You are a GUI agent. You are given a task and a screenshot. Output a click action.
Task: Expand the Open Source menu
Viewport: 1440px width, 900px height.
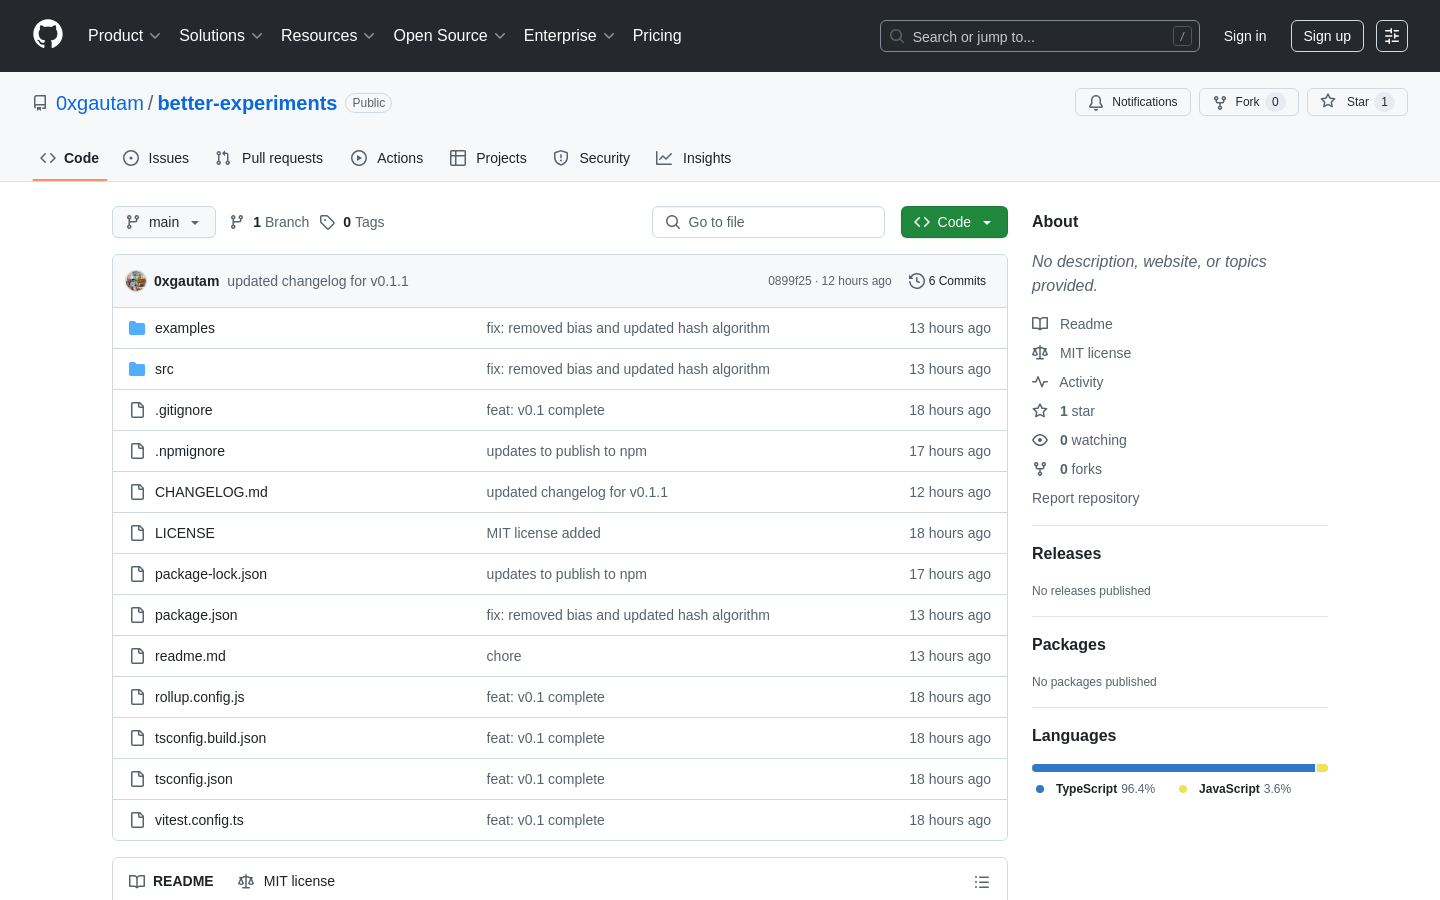(x=450, y=36)
